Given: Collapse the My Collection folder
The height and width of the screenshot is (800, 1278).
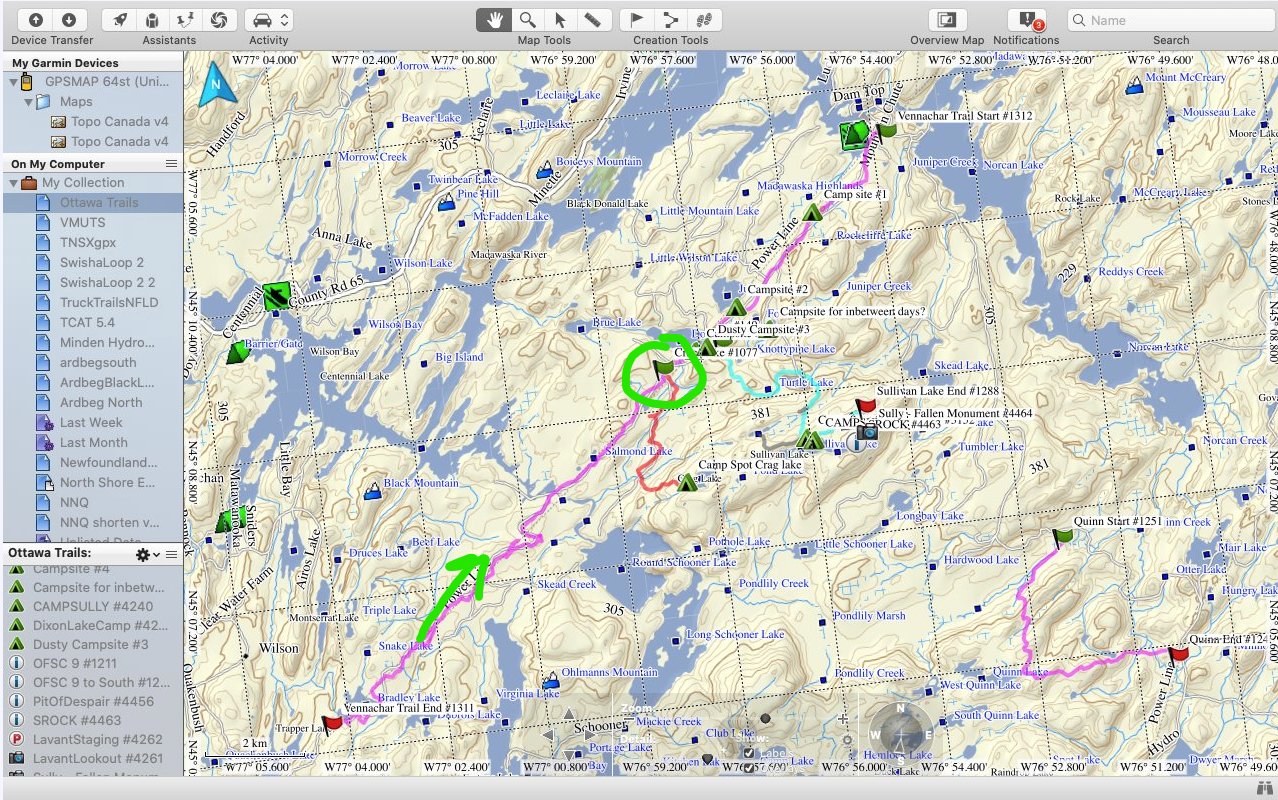Looking at the screenshot, I should click(x=13, y=183).
